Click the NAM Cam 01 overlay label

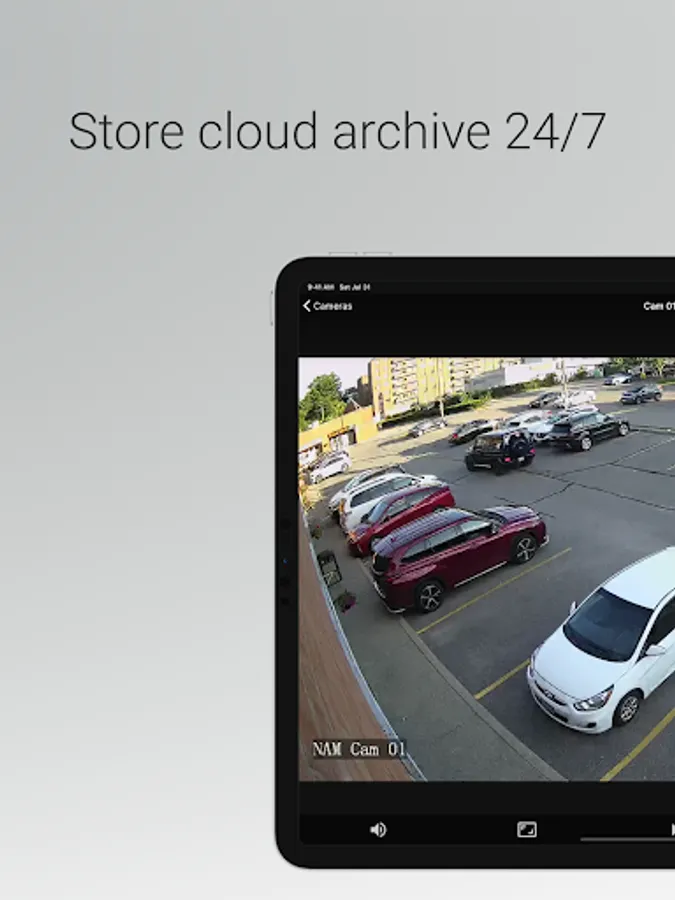(359, 749)
